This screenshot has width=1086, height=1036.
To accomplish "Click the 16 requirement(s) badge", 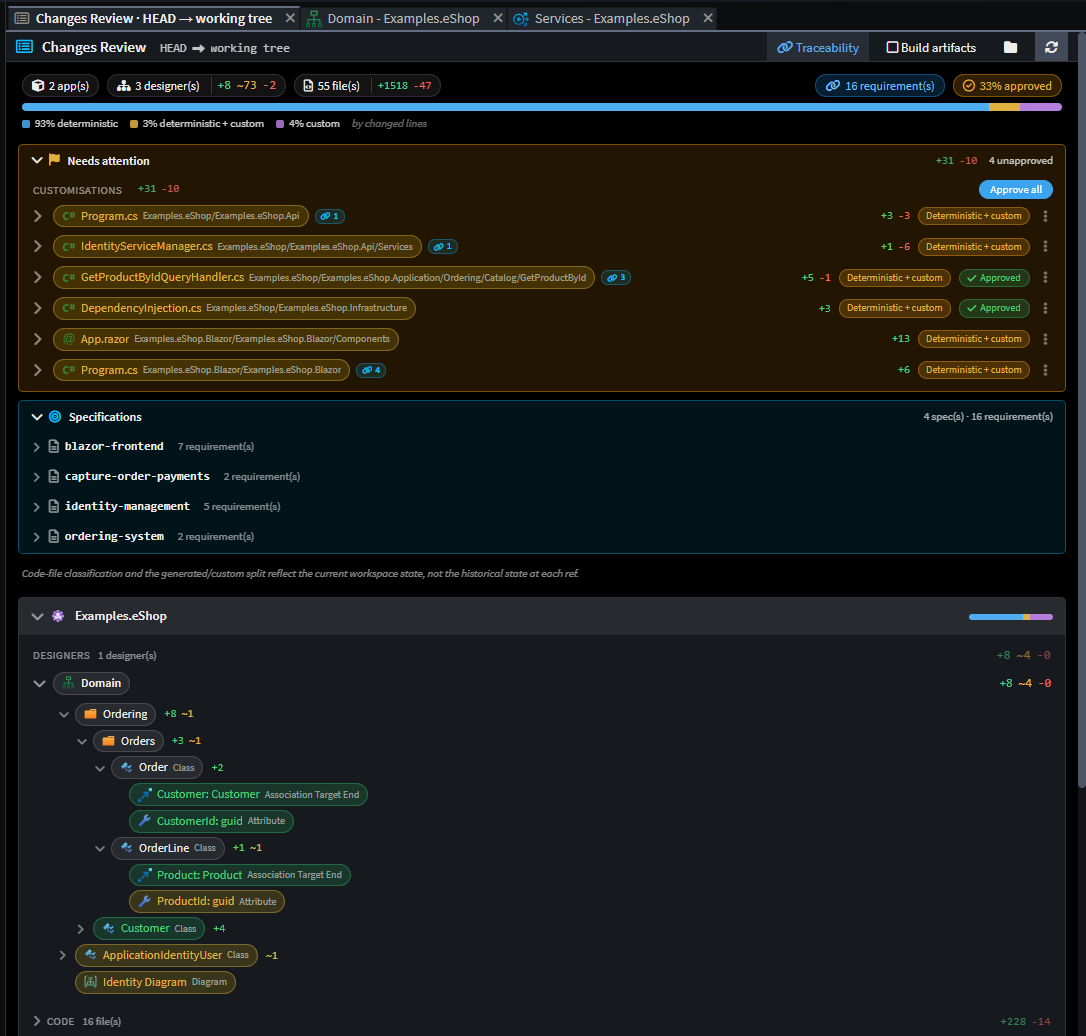I will pyautogui.click(x=880, y=86).
